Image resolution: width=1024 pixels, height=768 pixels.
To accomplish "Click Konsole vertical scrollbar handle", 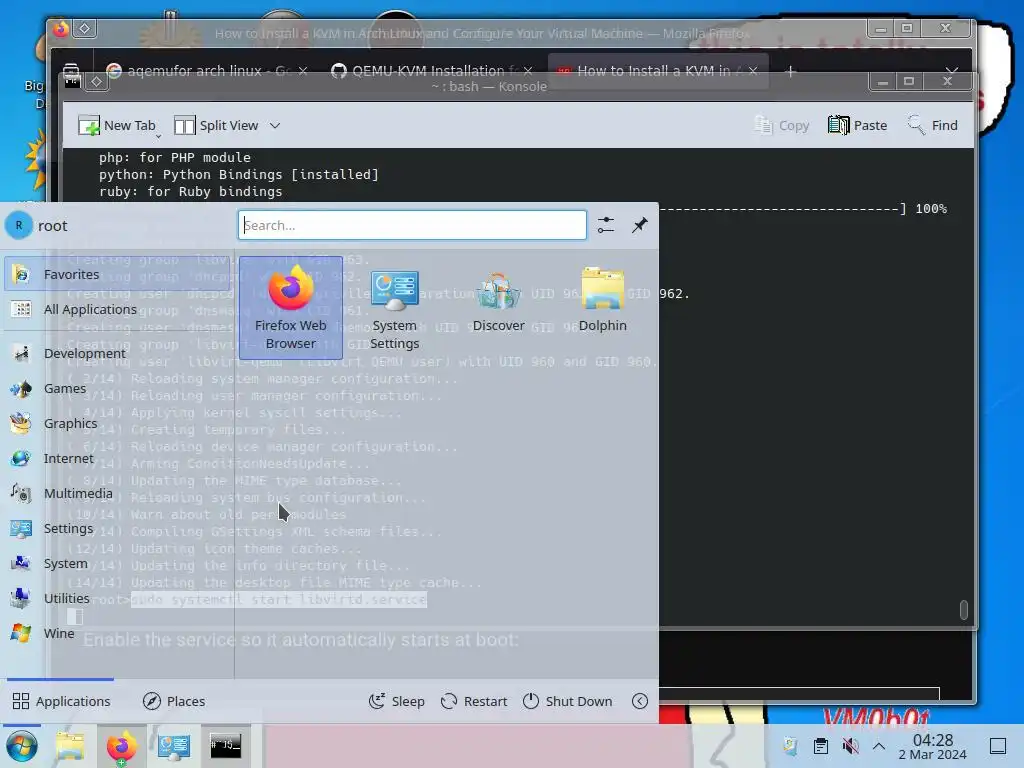I will click(963, 609).
